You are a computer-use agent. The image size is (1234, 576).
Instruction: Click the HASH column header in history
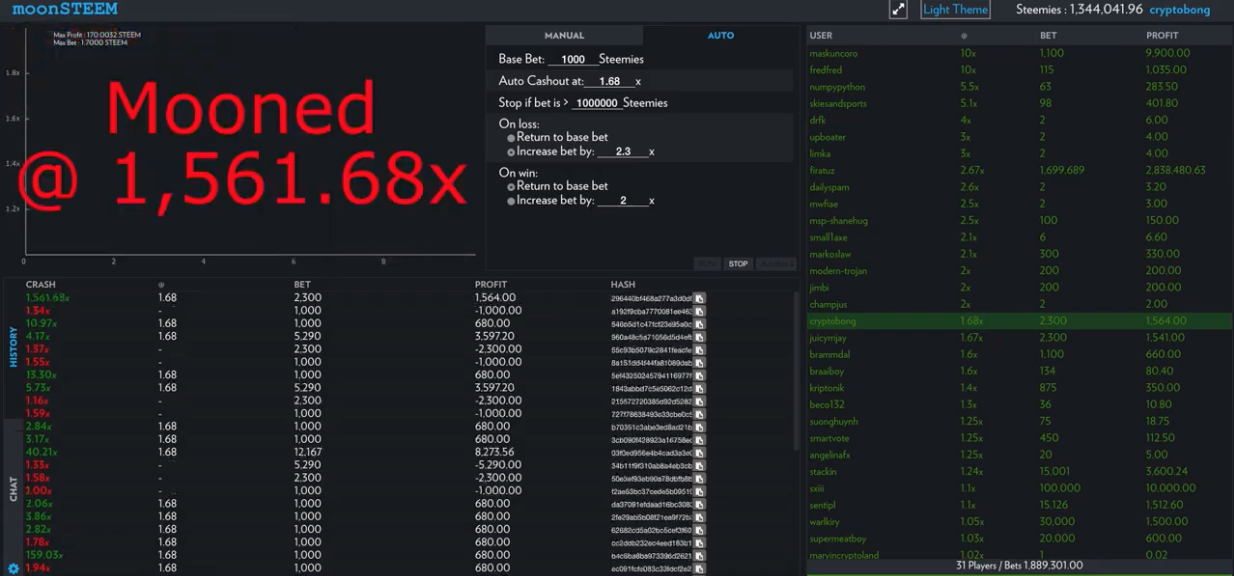[x=623, y=285]
